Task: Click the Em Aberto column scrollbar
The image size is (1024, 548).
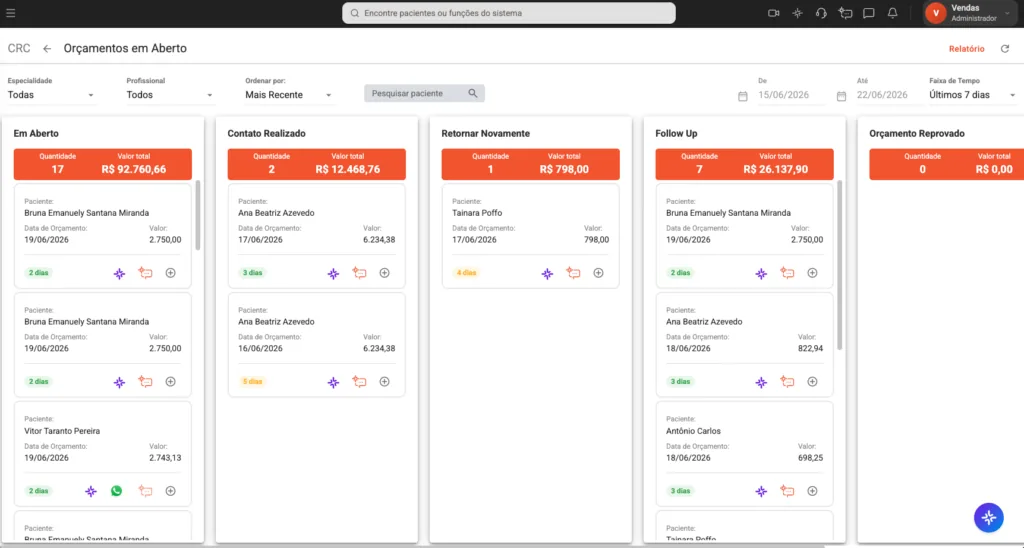Action: [198, 216]
